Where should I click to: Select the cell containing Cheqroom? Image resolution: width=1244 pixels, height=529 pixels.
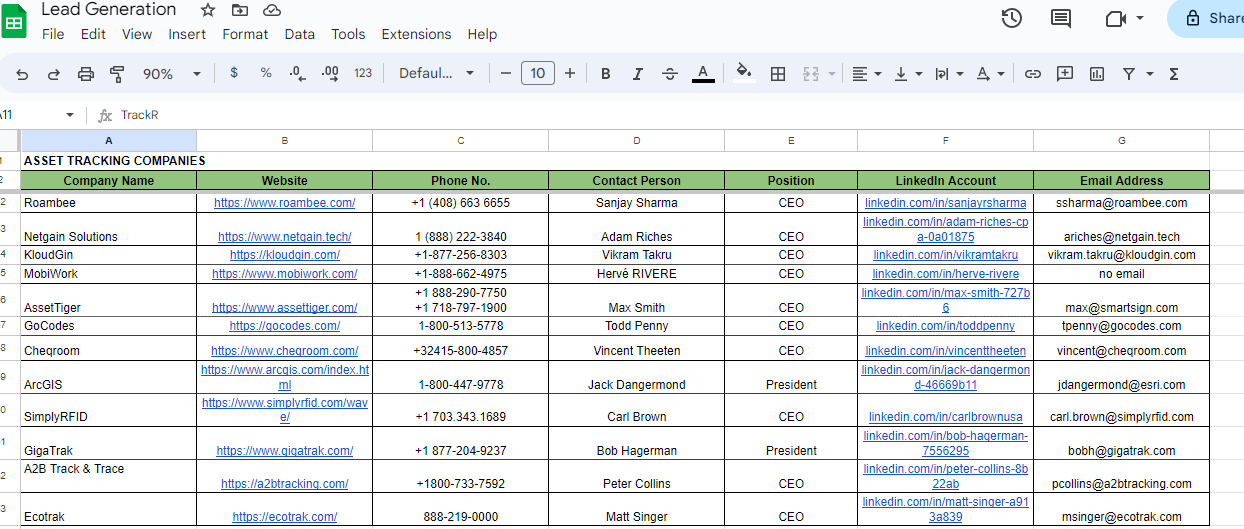pos(109,348)
